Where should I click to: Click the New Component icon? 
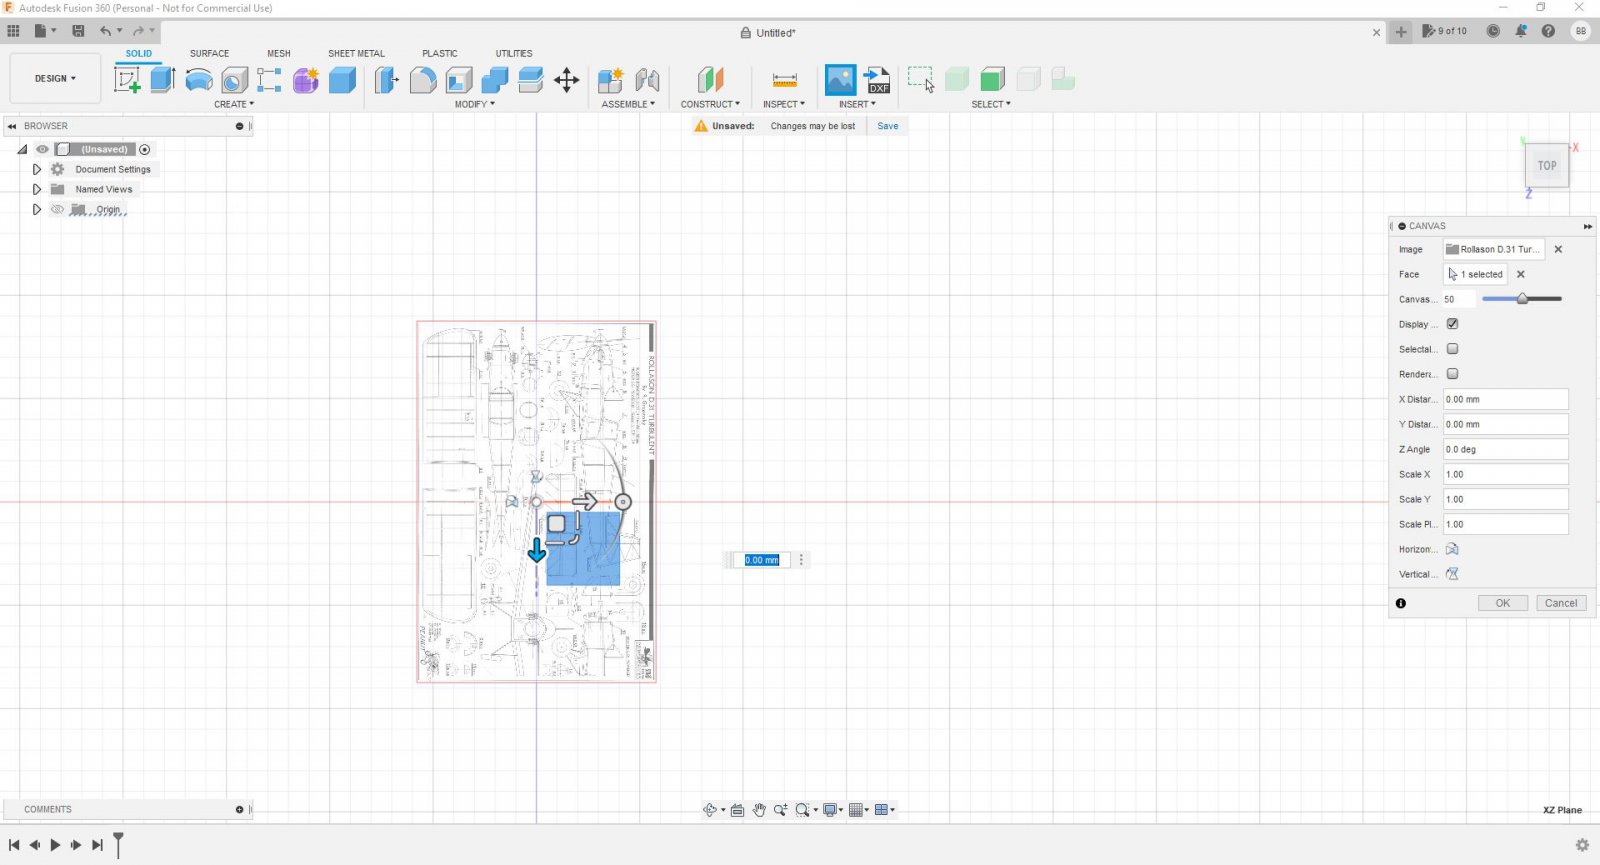click(x=610, y=80)
